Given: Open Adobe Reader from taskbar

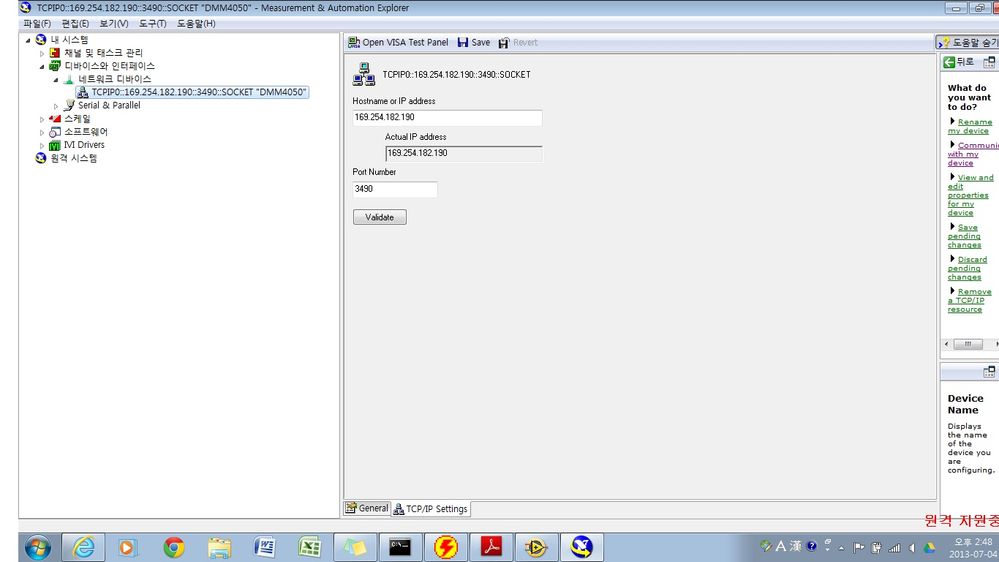Looking at the screenshot, I should click(x=491, y=547).
